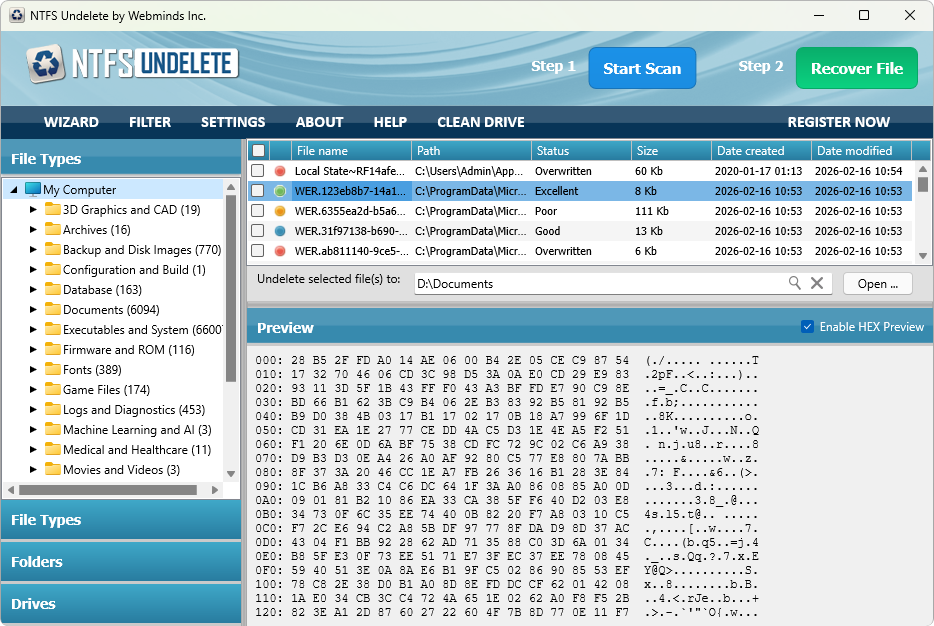934x626 pixels.
Task: Click the Firmware and ROM folder icon
Action: click(x=53, y=349)
